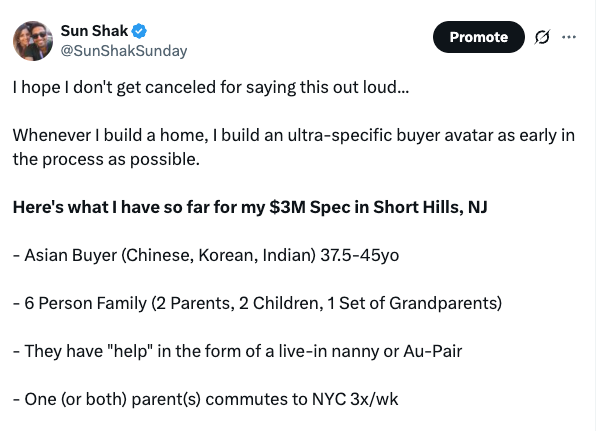Click the 'Whenever I build a home' paragraph

coord(293,147)
